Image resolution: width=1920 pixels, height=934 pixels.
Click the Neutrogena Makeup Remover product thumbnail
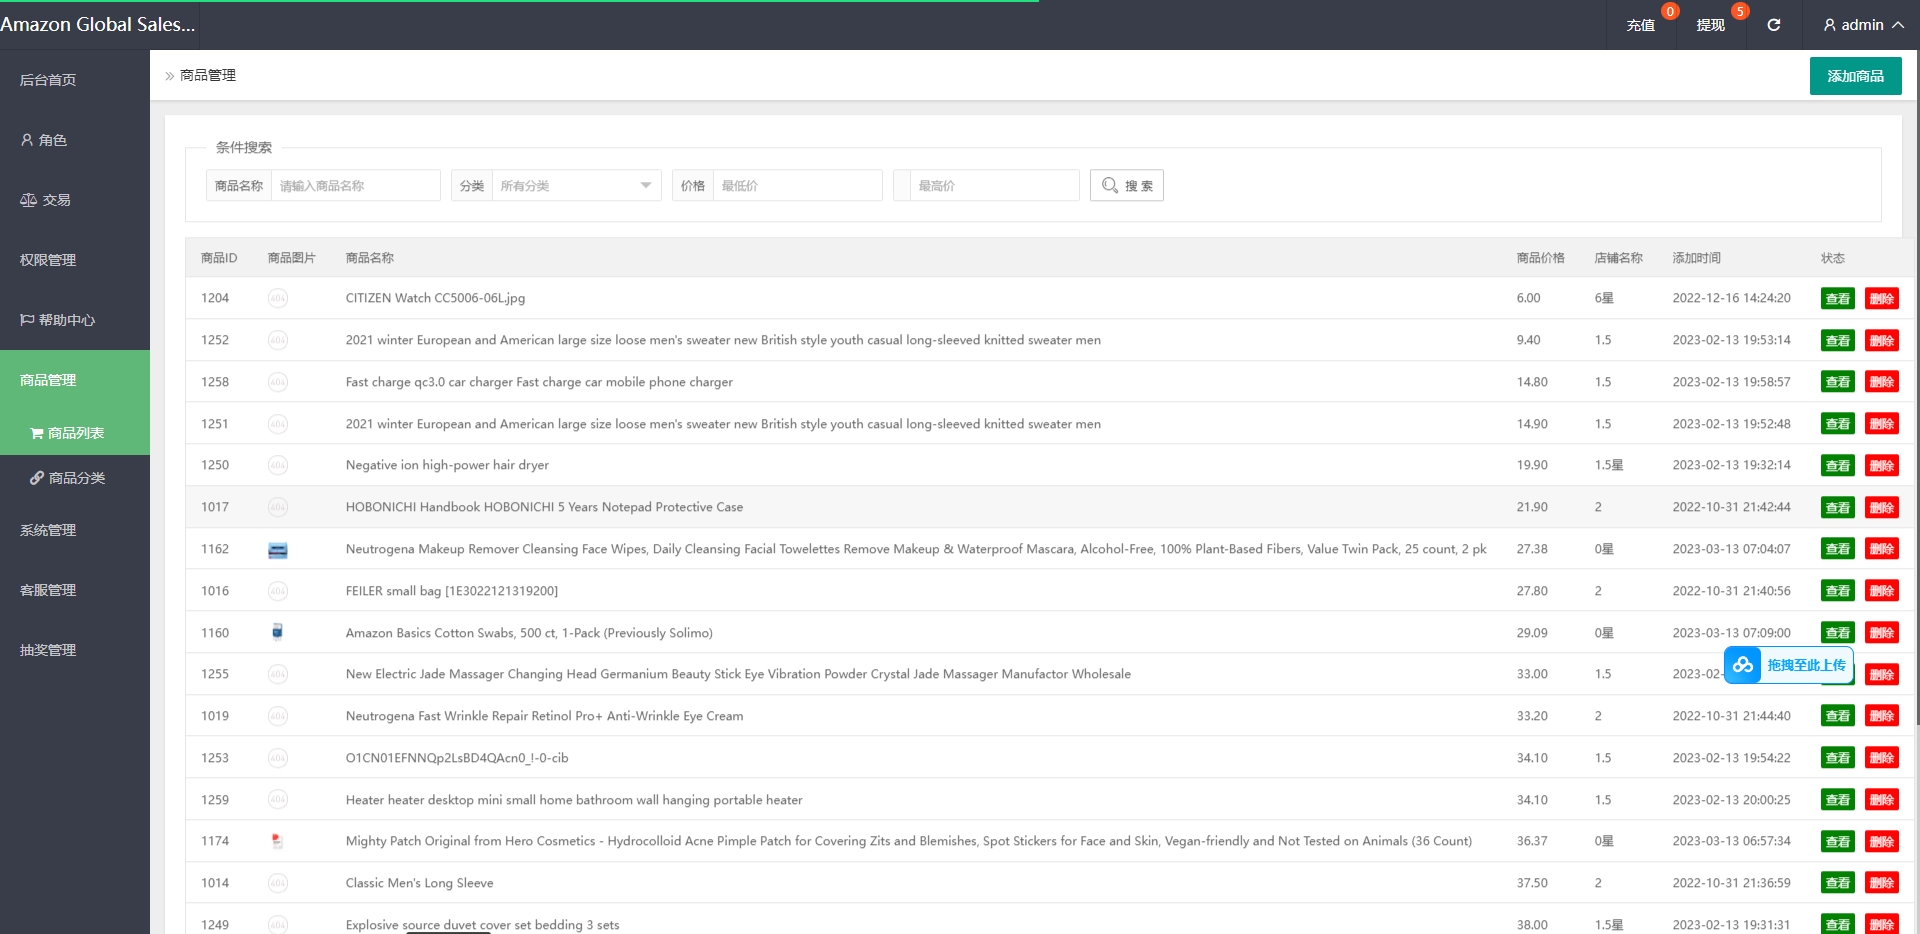(x=278, y=550)
